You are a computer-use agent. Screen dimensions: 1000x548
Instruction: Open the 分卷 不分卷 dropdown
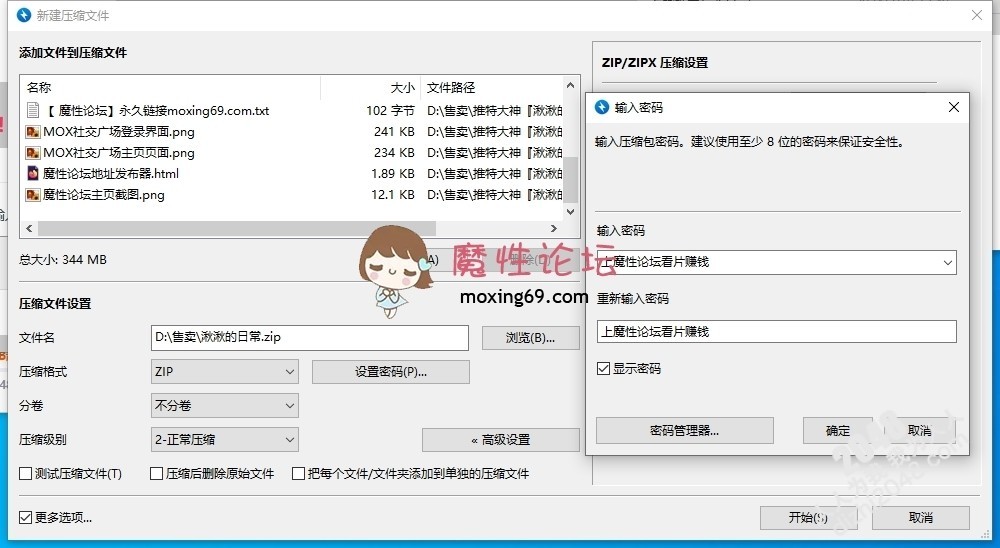(x=224, y=405)
